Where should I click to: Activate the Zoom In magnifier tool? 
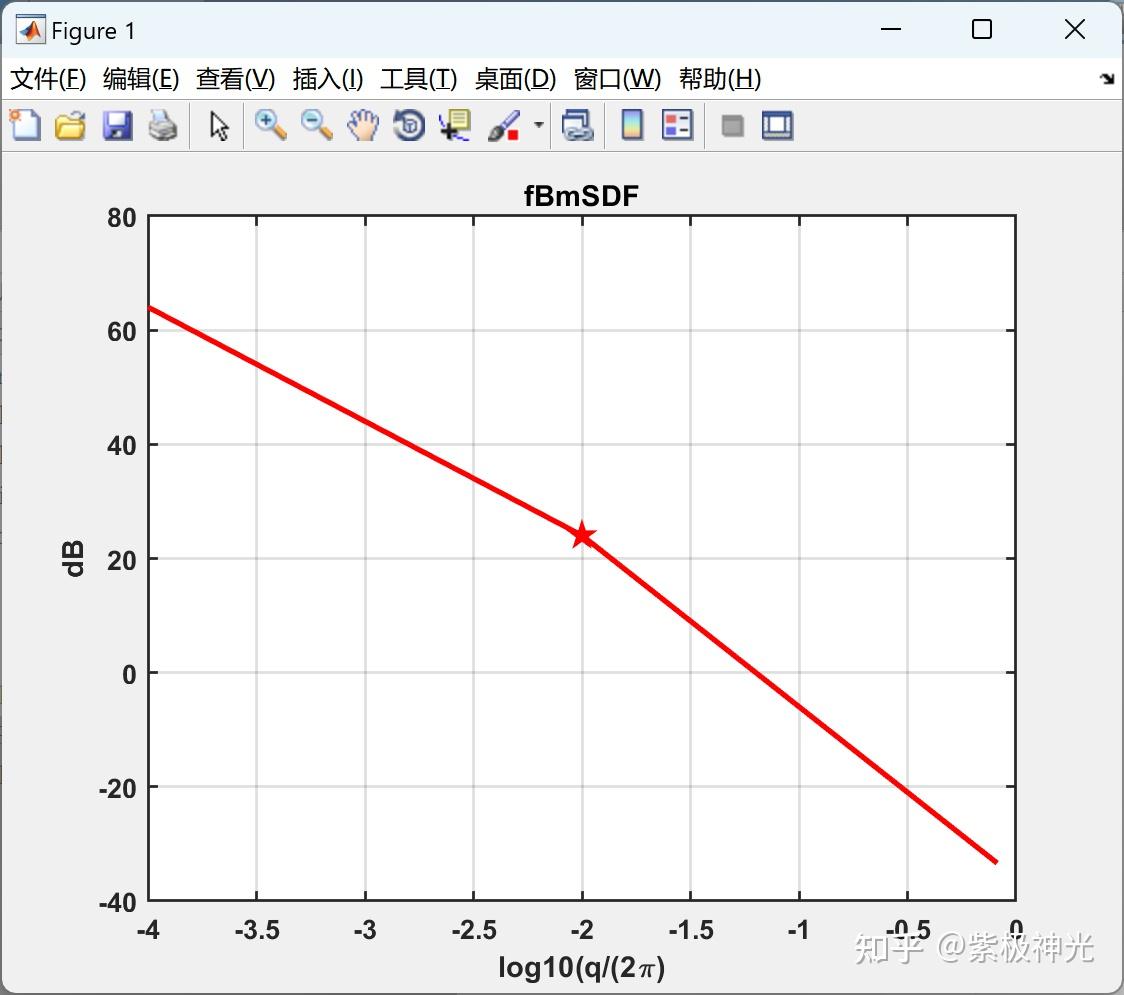(271, 125)
